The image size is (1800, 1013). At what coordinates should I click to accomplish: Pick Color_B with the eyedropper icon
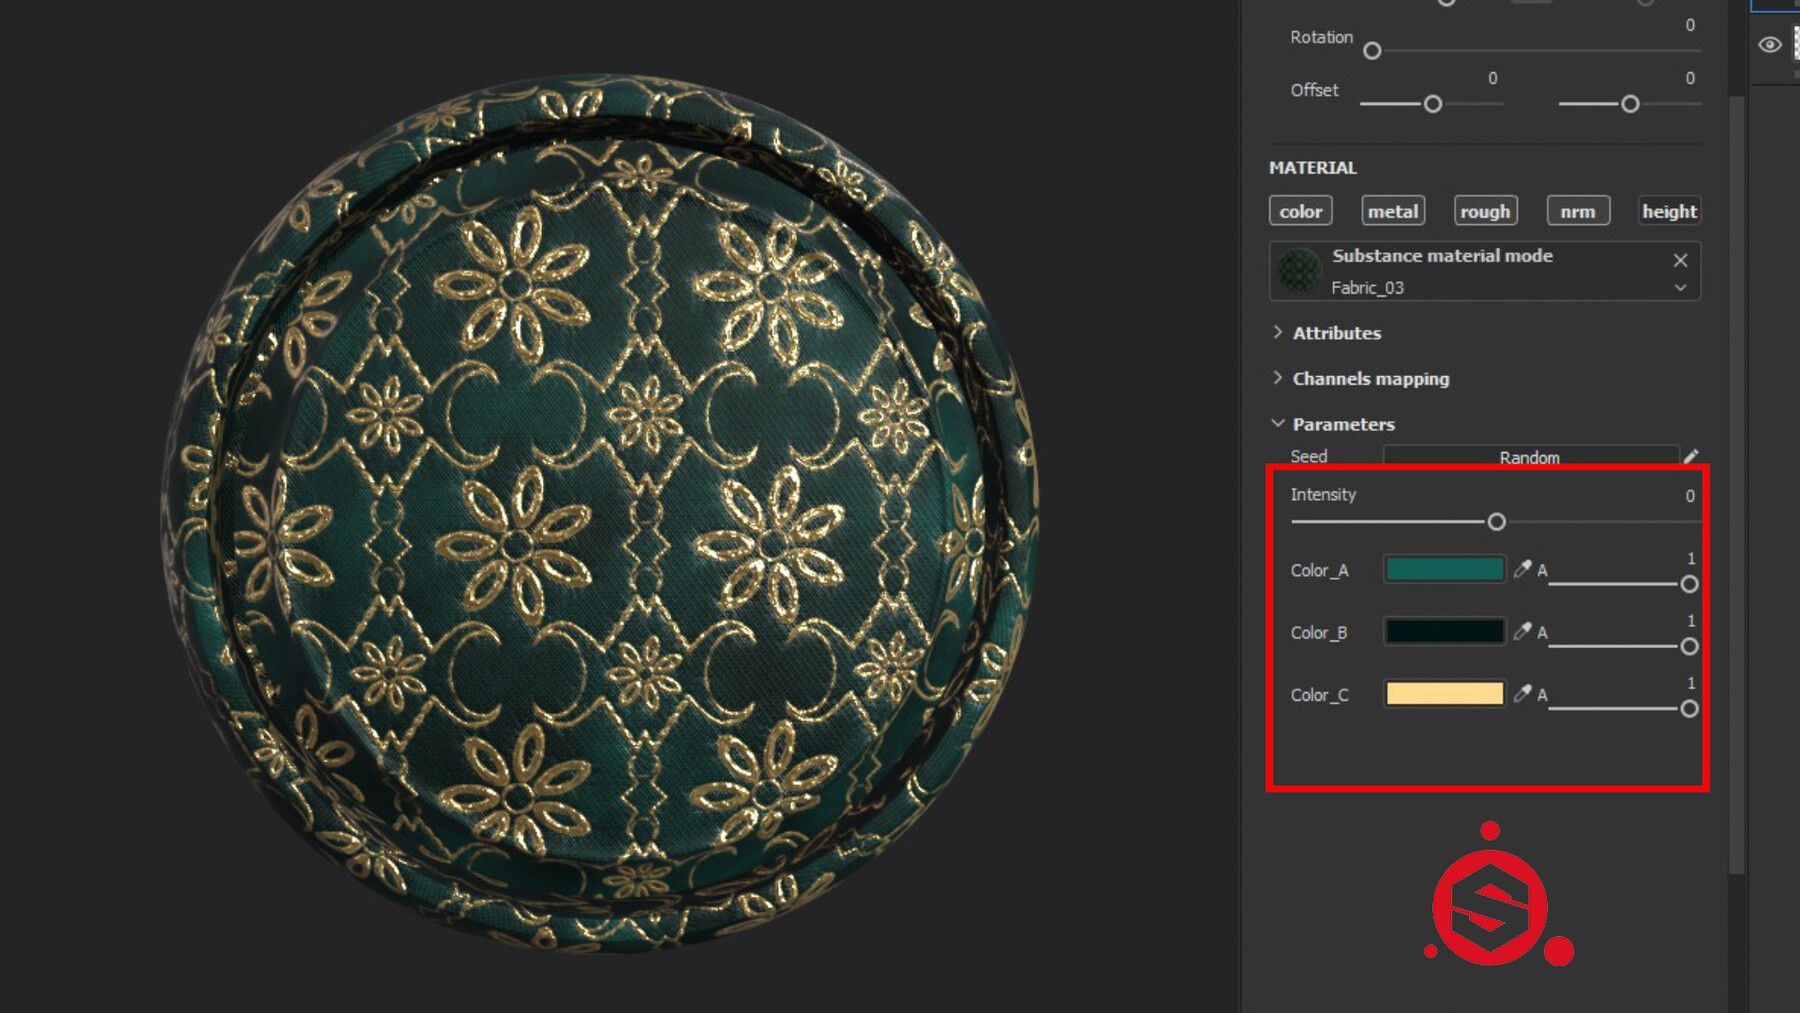point(1524,631)
